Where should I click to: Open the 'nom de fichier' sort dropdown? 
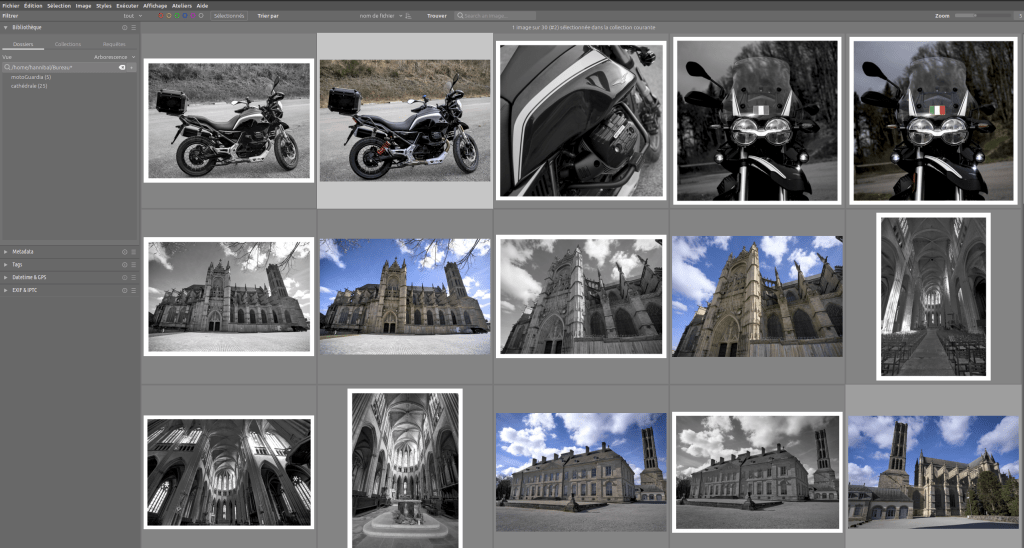point(381,16)
